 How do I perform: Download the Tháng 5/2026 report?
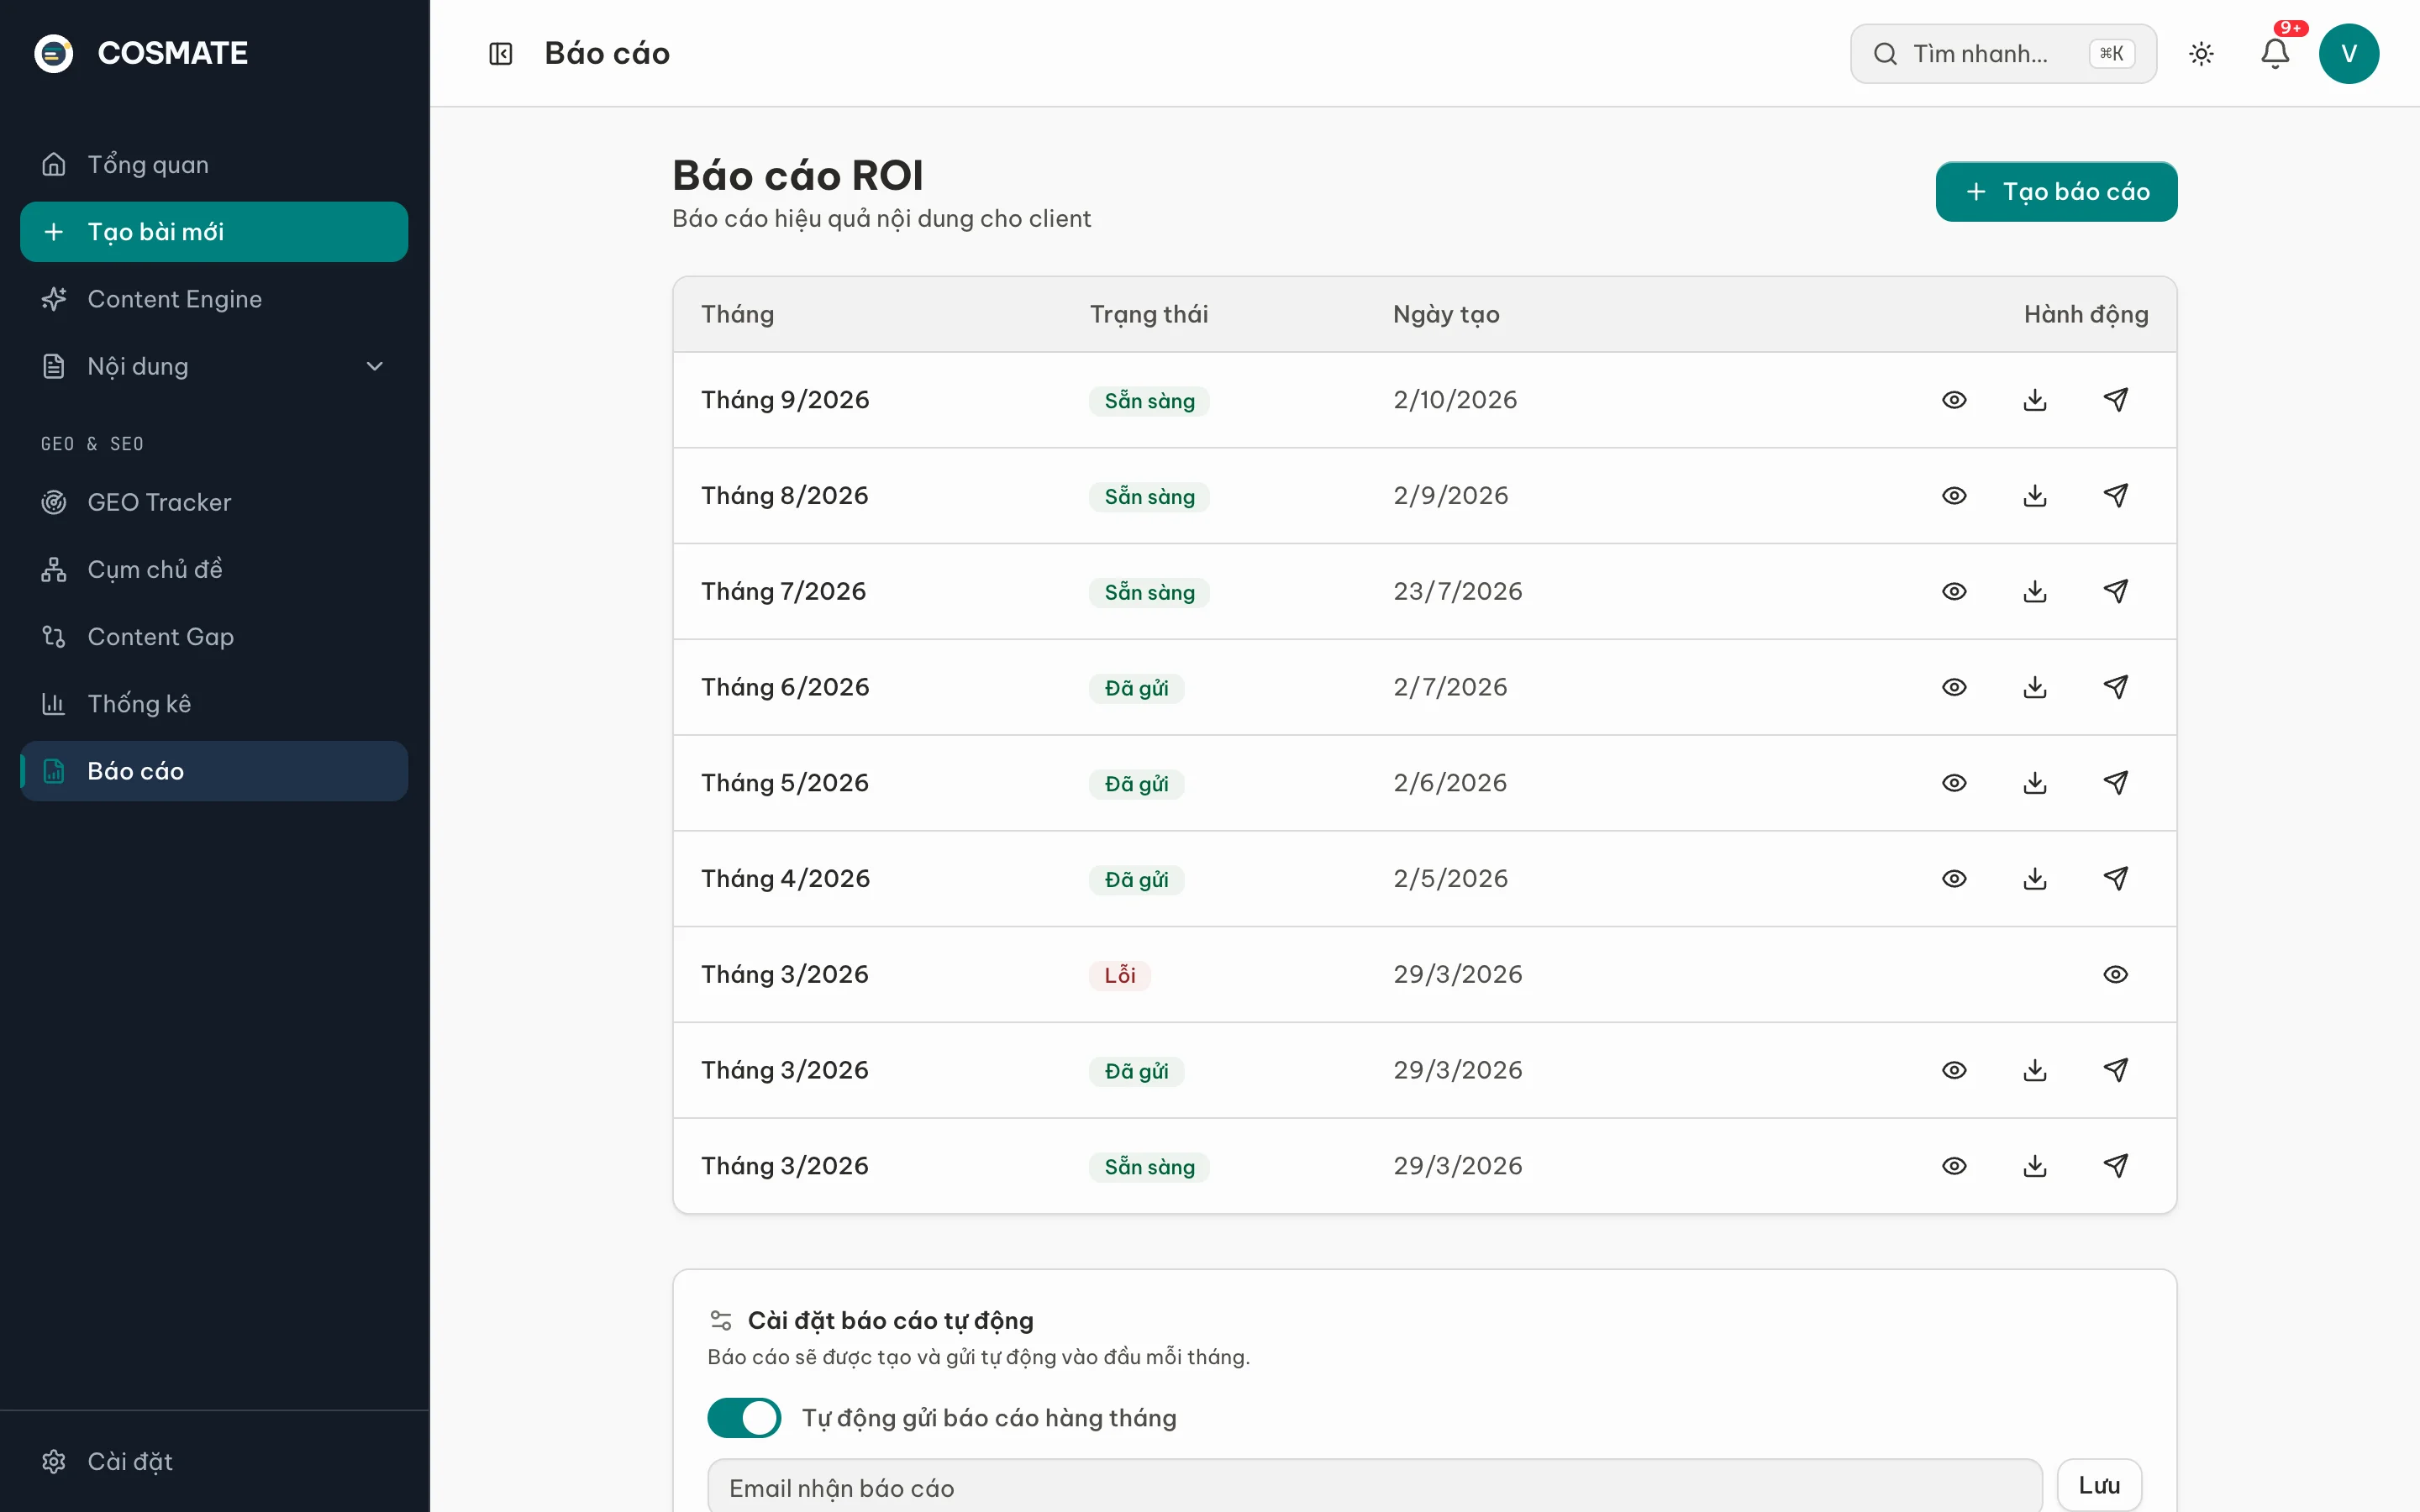coord(2035,783)
